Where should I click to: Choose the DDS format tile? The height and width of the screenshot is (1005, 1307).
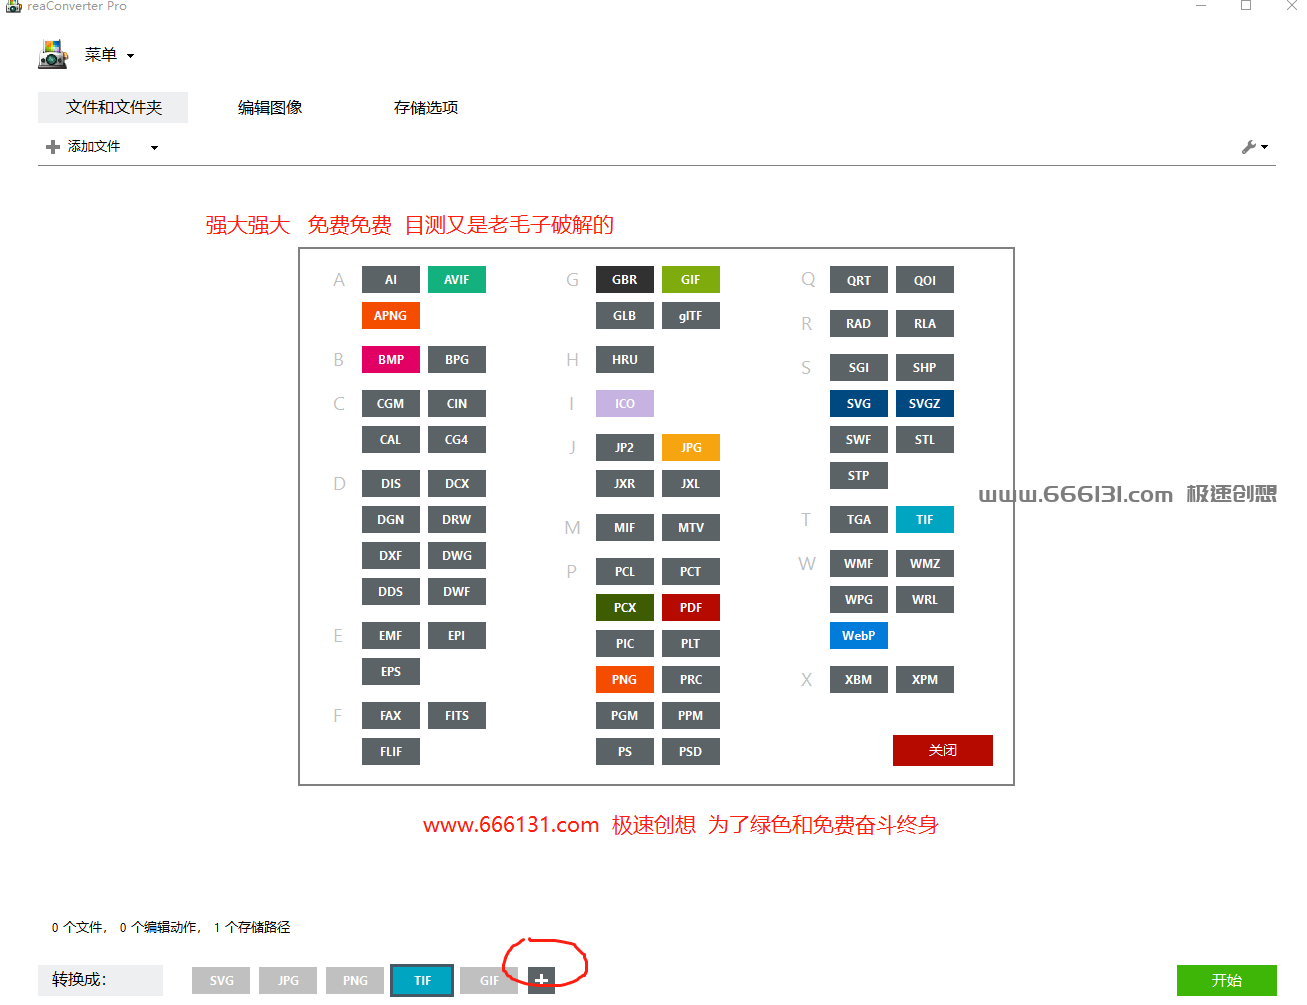(x=391, y=592)
